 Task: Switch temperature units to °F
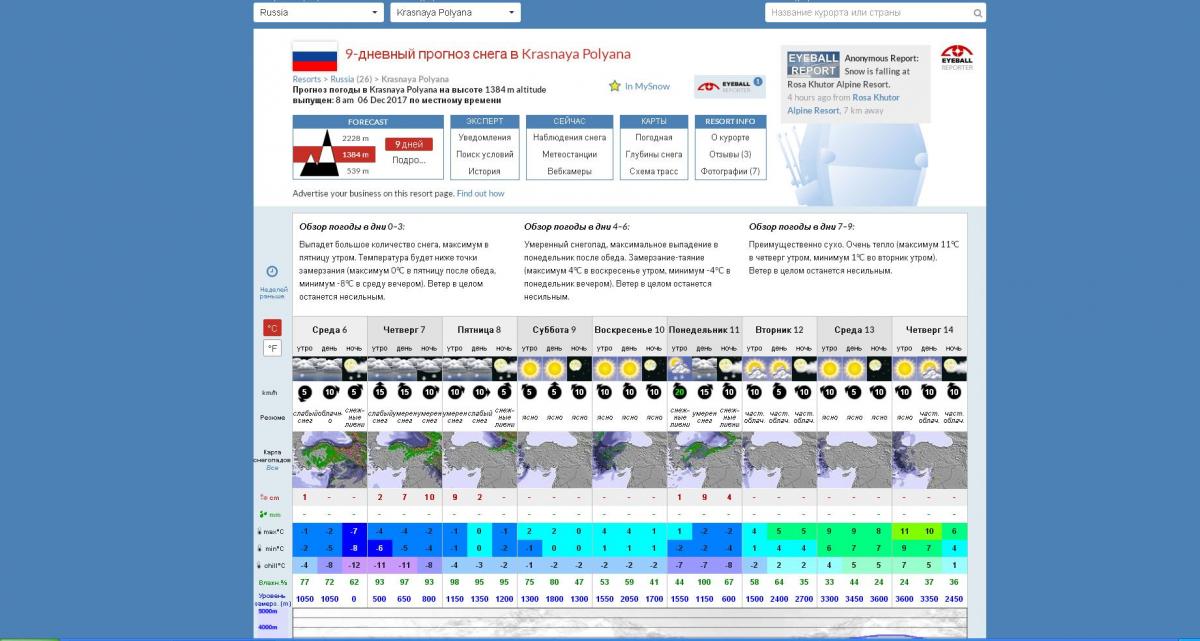(272, 348)
